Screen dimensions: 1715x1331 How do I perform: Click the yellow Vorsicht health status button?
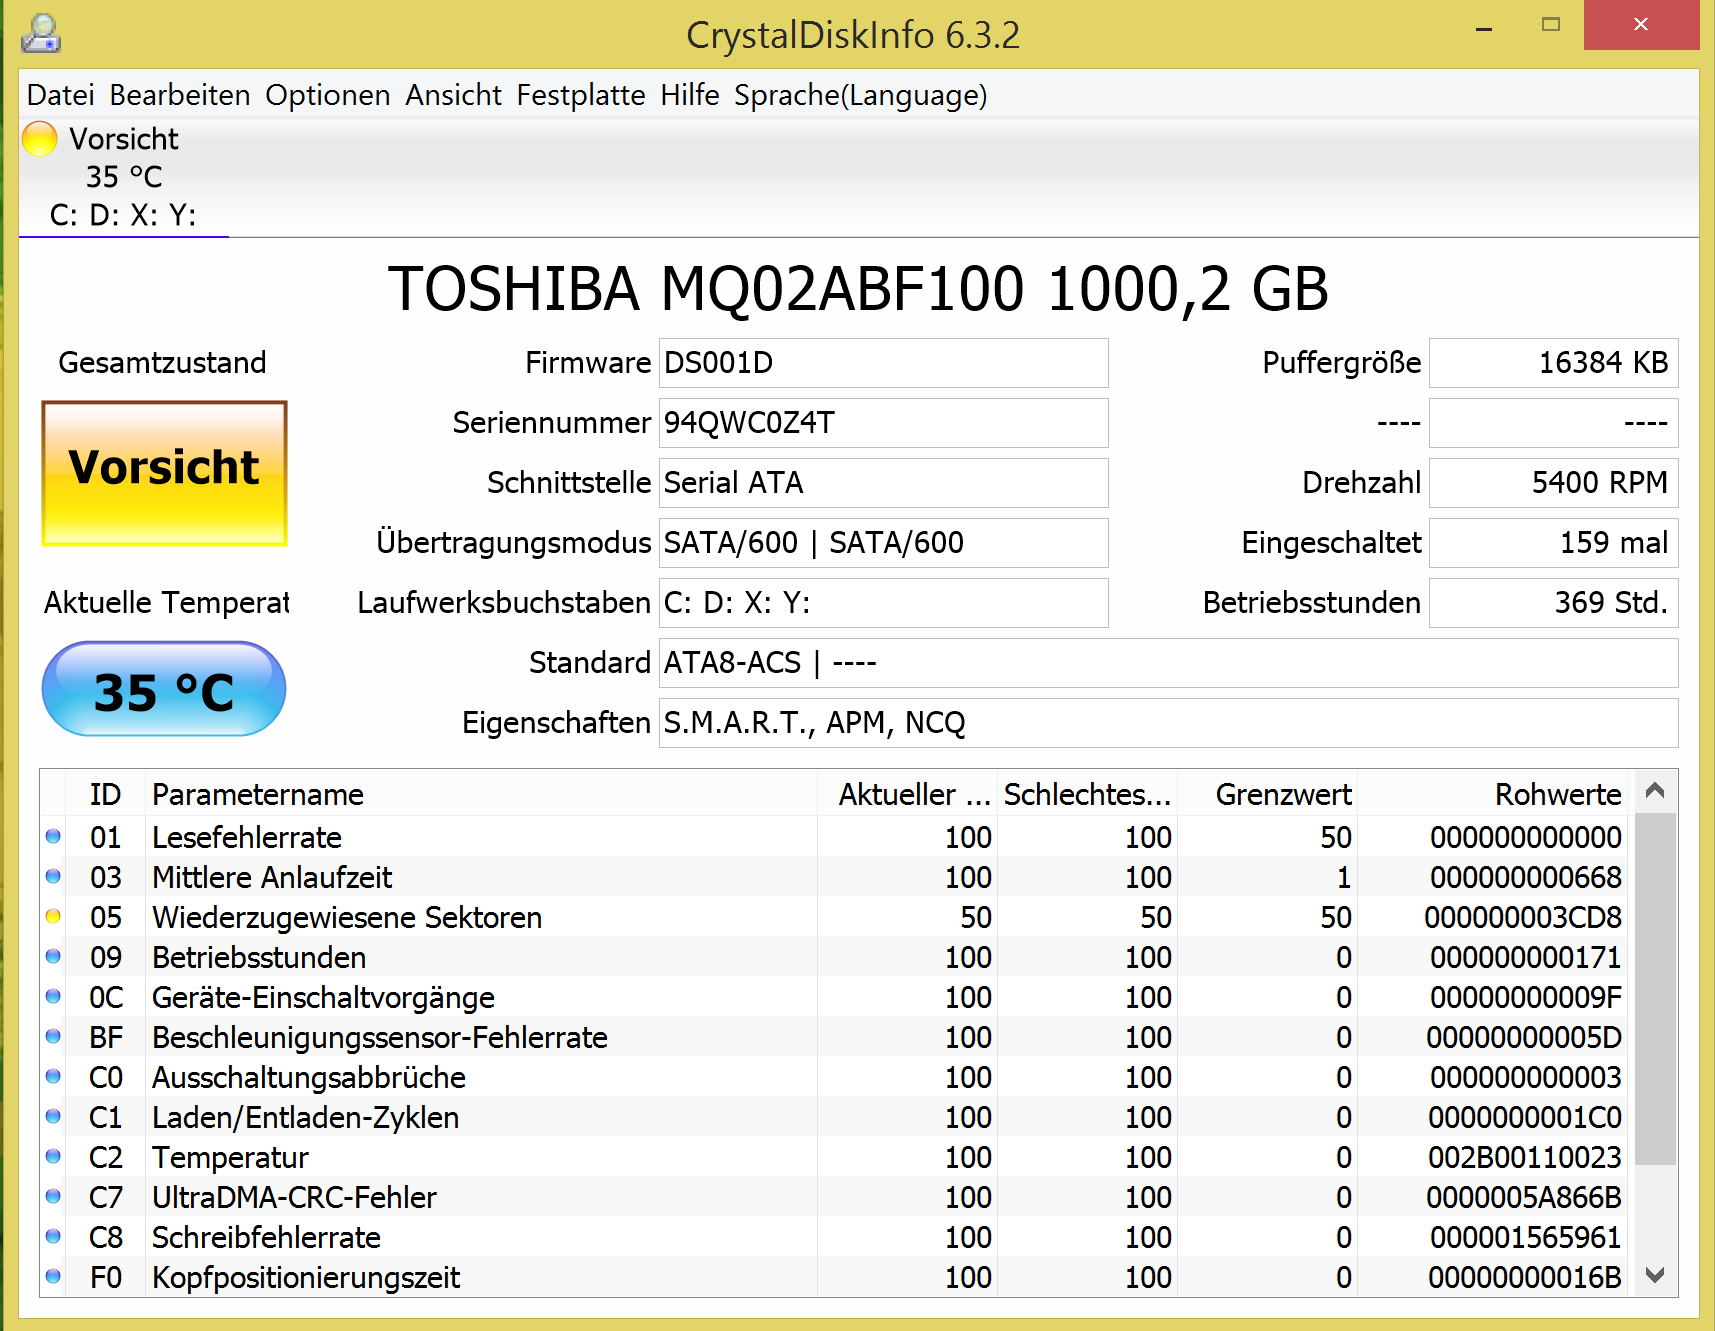click(x=164, y=473)
